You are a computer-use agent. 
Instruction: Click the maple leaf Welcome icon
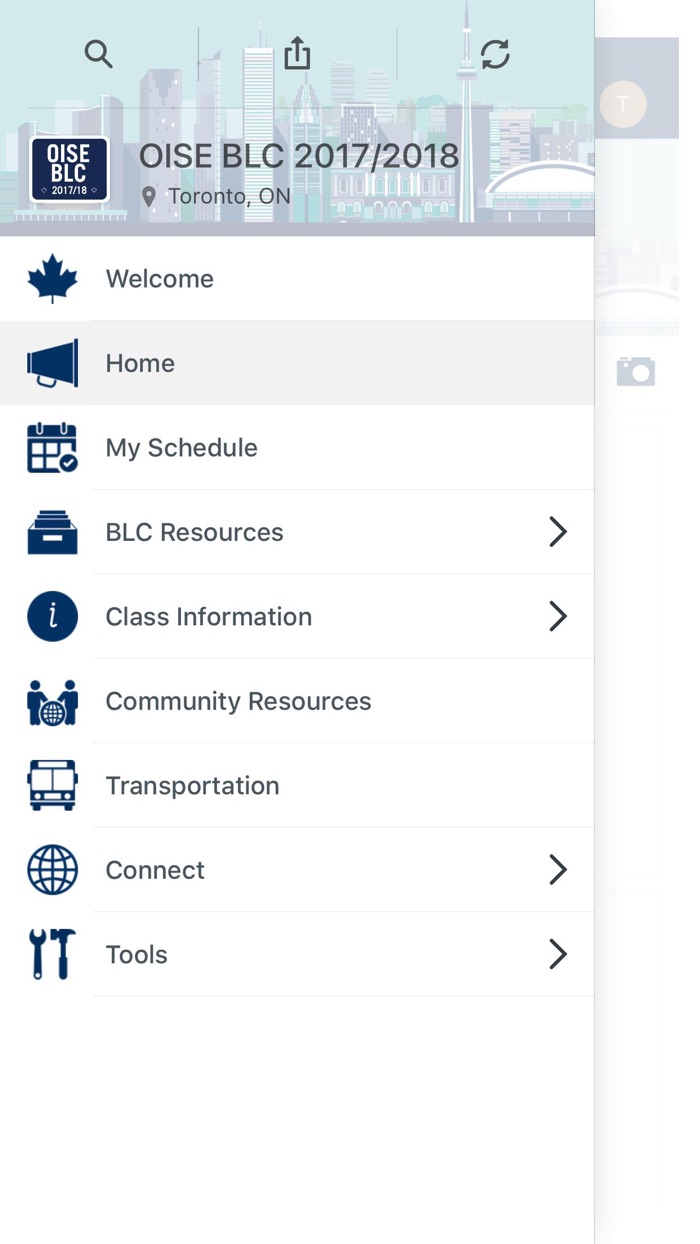[52, 279]
